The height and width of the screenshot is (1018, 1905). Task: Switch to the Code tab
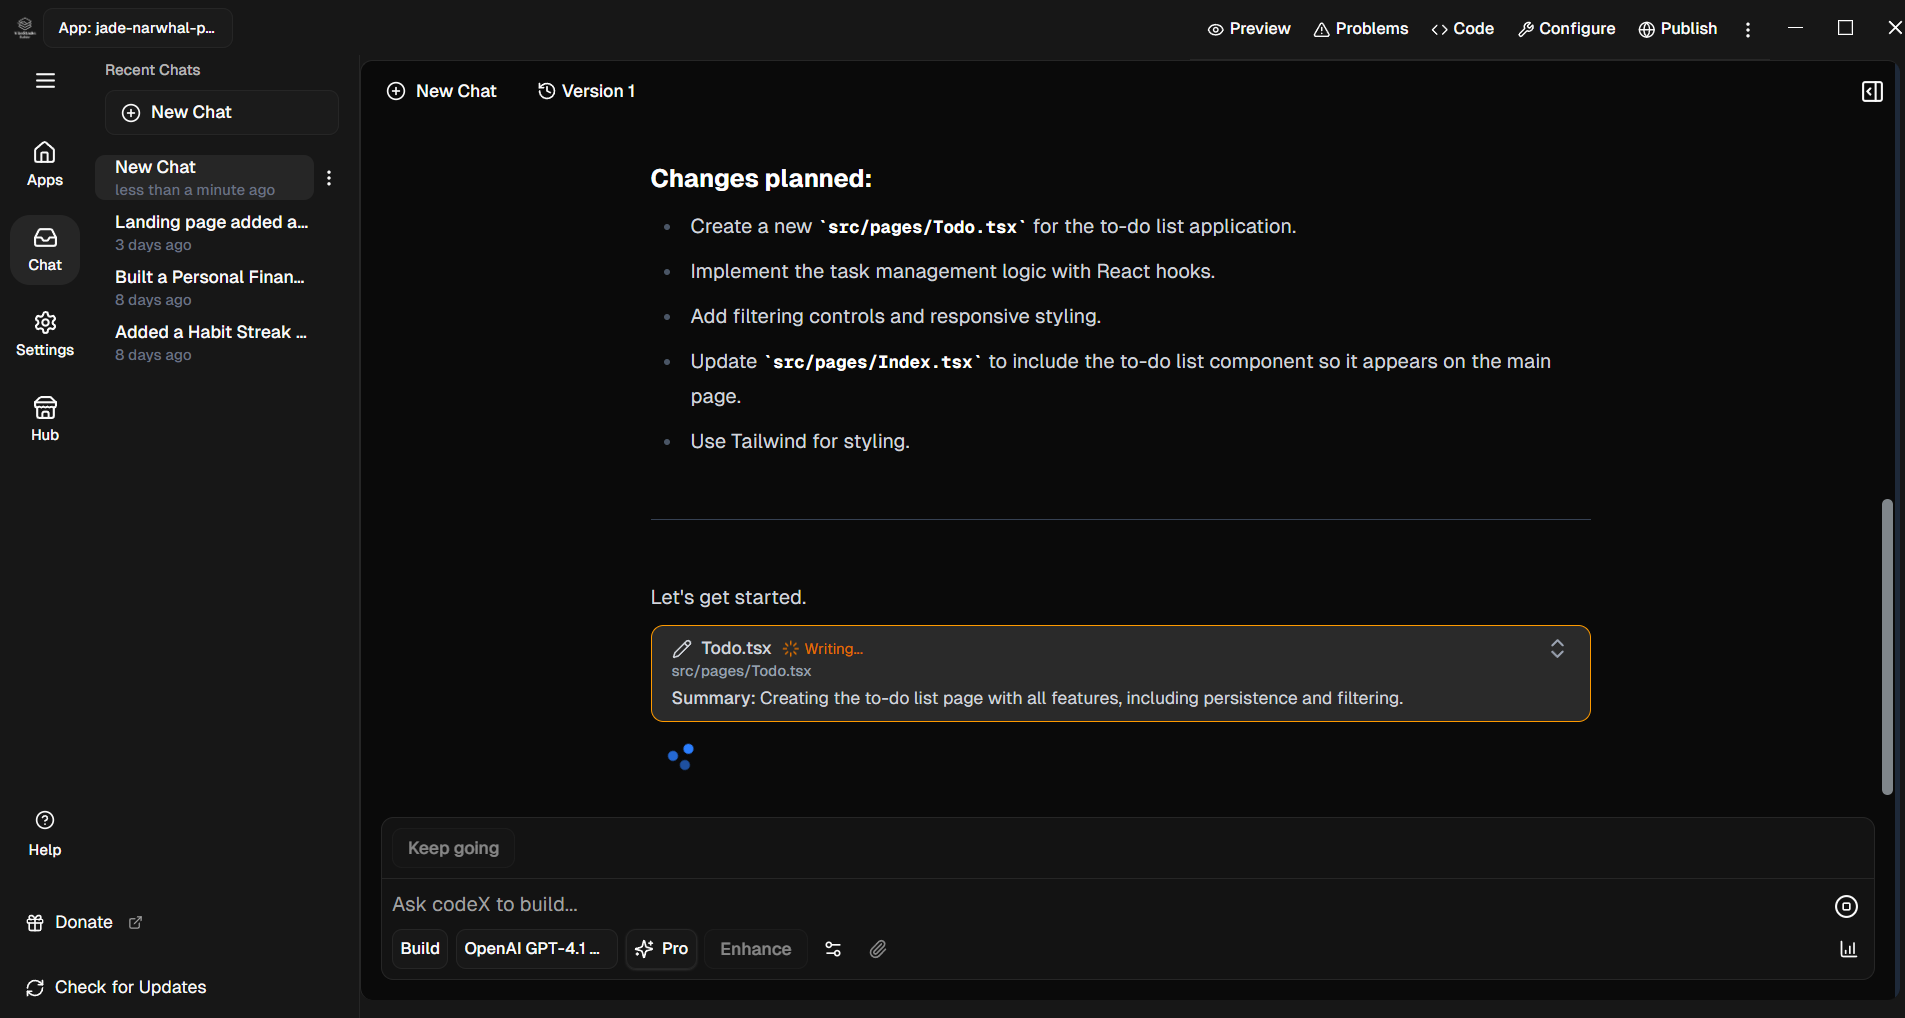(x=1462, y=29)
